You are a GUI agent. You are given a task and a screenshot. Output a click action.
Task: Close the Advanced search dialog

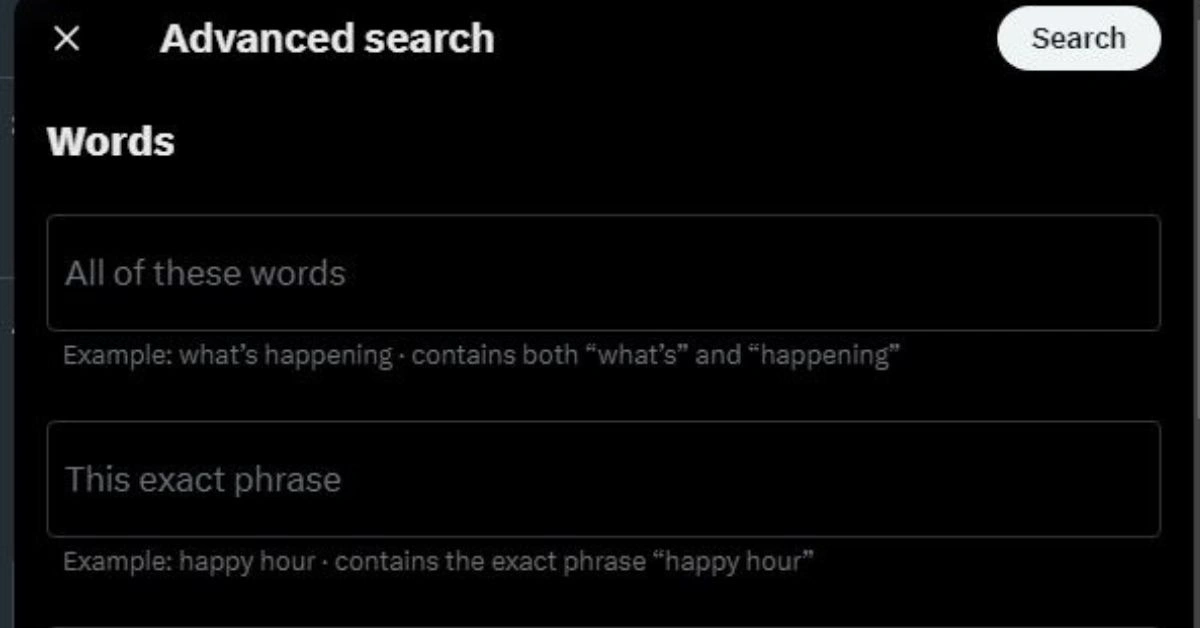66,40
